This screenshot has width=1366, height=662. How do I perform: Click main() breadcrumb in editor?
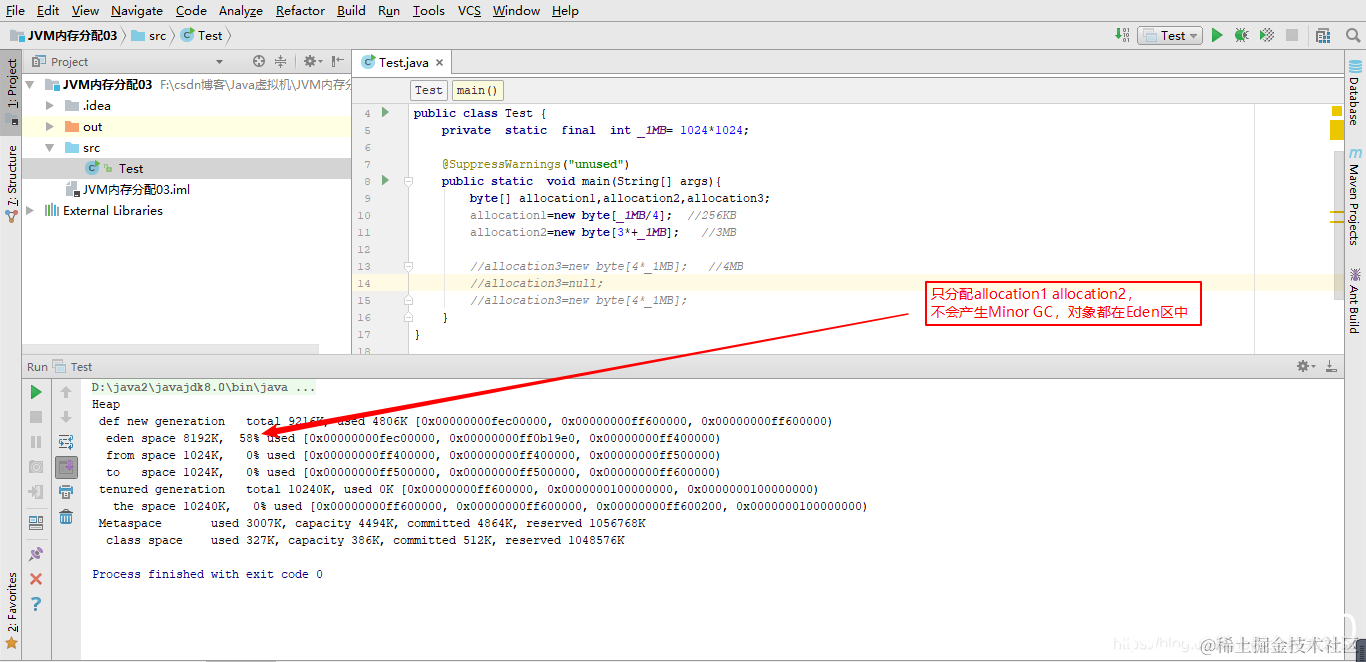click(478, 90)
